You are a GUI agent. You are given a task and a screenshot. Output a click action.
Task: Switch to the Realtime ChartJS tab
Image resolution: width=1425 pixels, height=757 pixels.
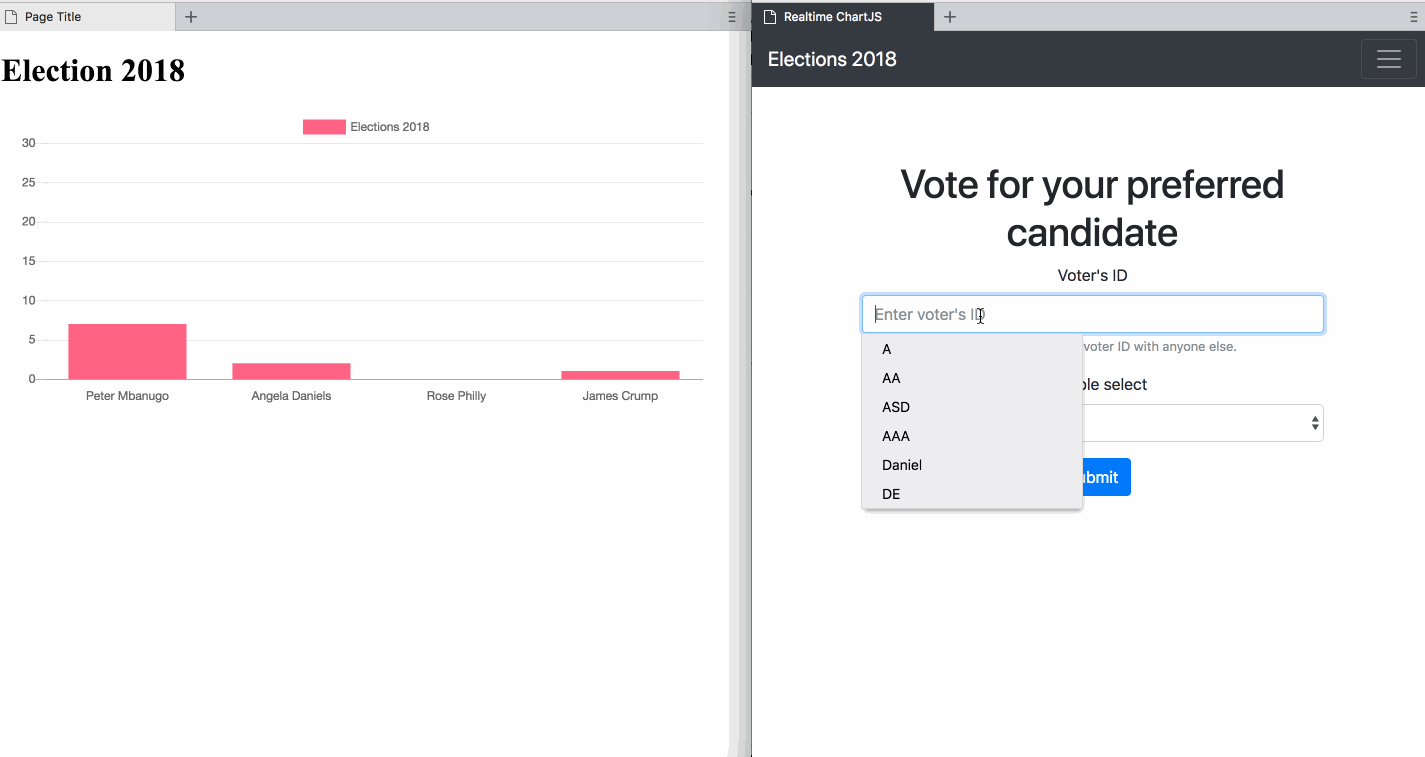pos(845,17)
